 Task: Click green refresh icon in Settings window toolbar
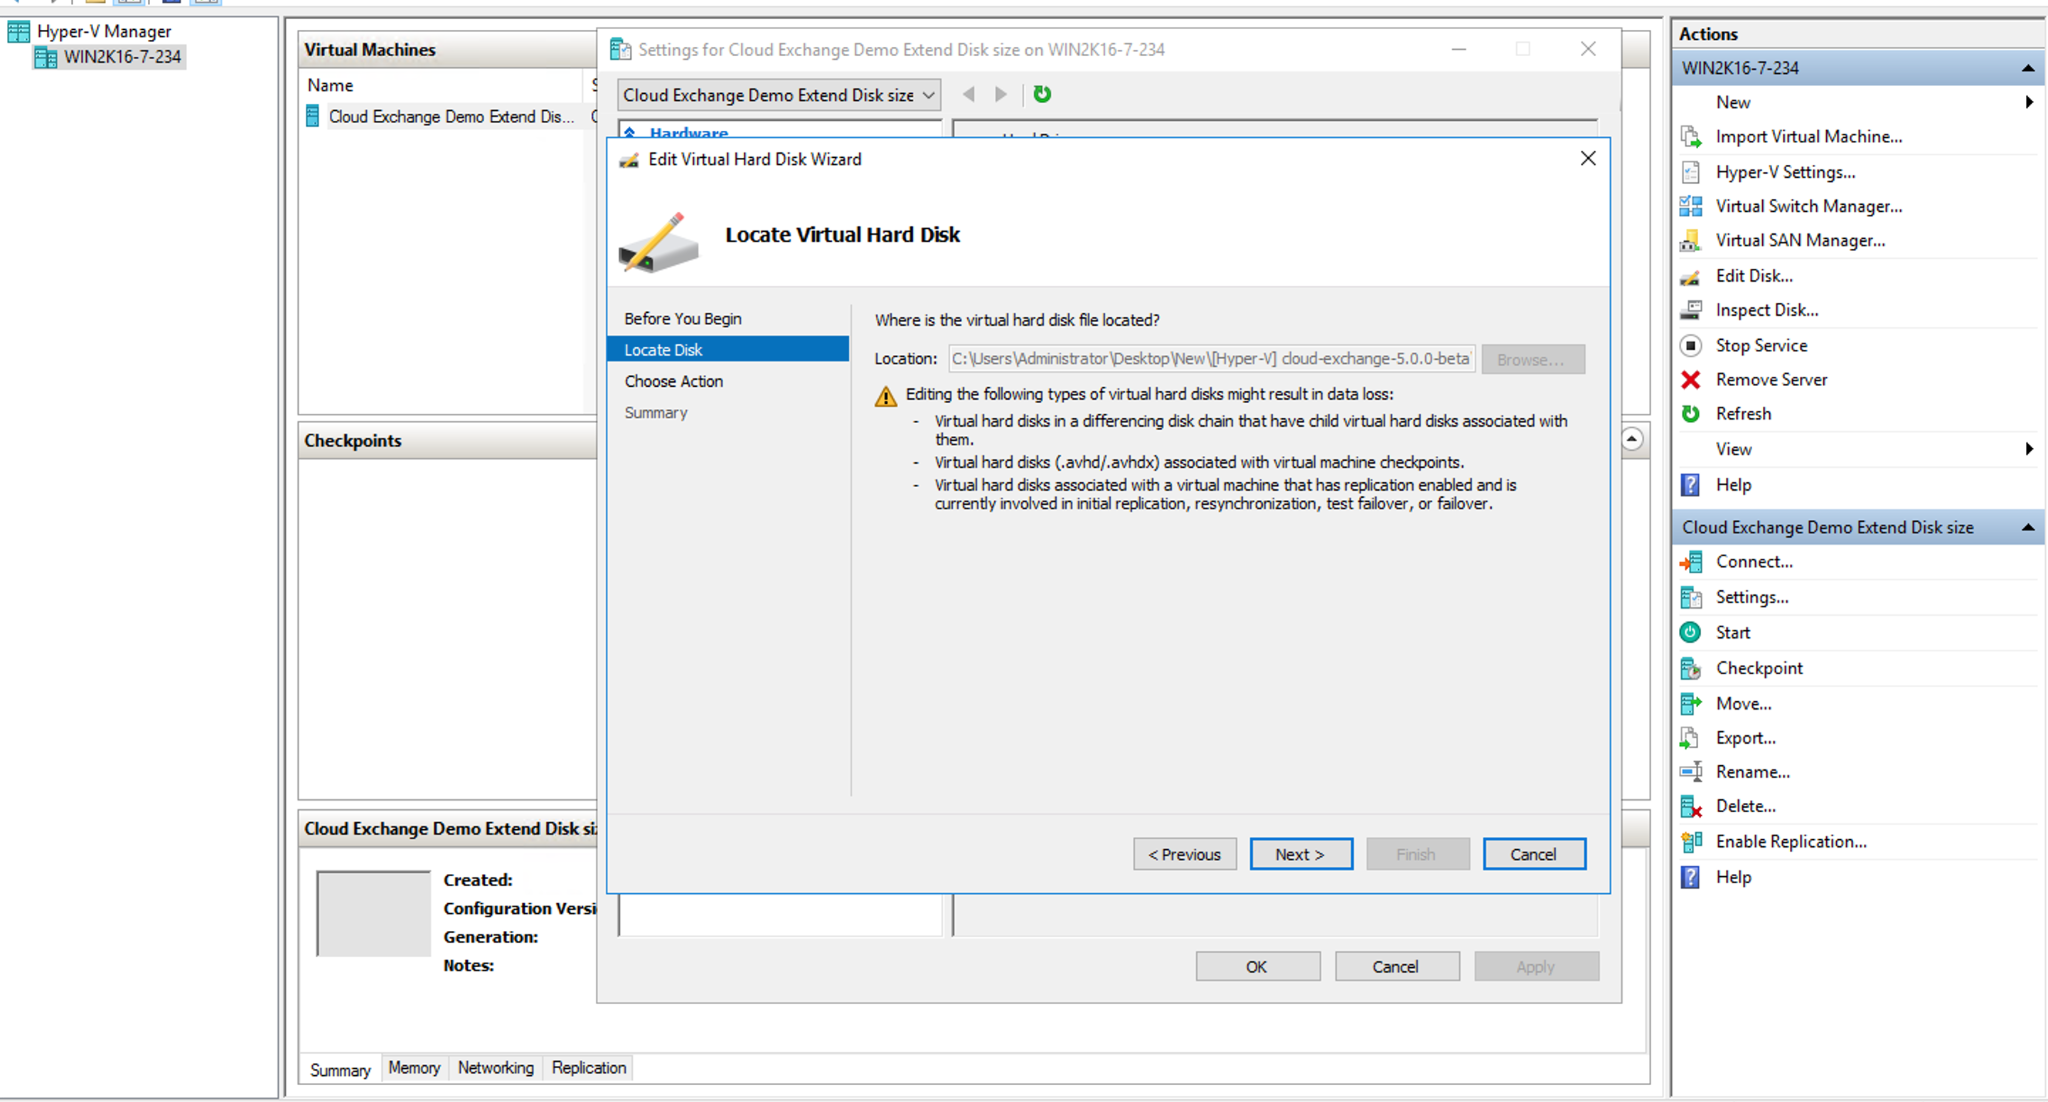pyautogui.click(x=1042, y=94)
